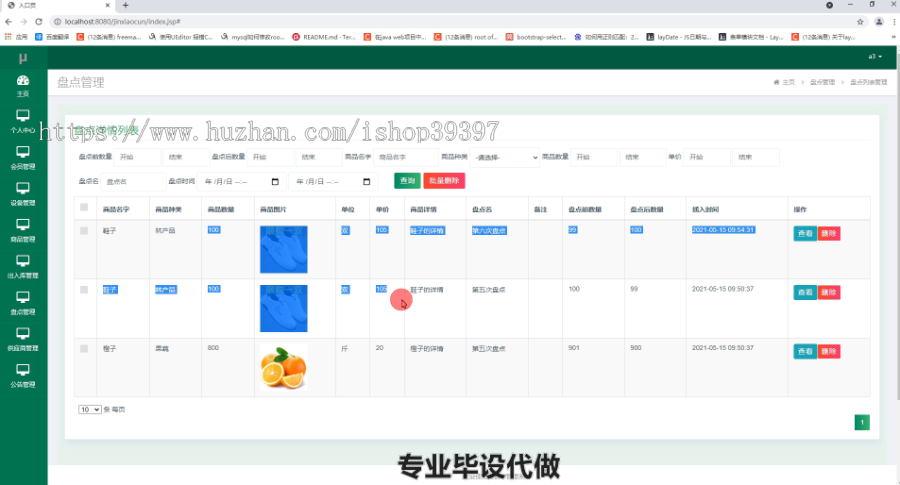Click the 商品名字 column header
The image size is (900, 485).
coord(116,209)
